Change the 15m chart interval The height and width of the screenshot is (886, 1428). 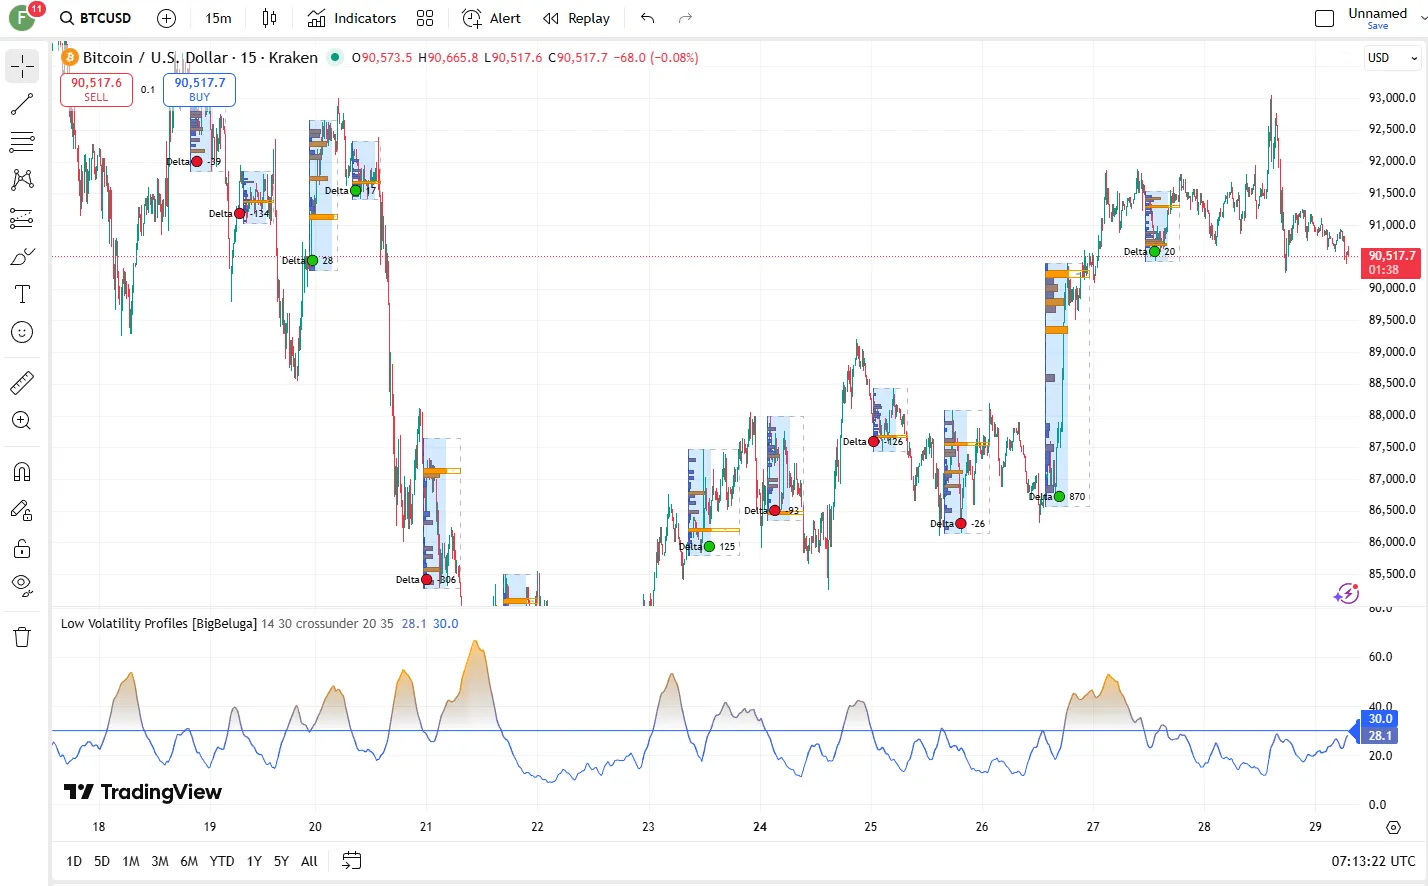tap(218, 18)
